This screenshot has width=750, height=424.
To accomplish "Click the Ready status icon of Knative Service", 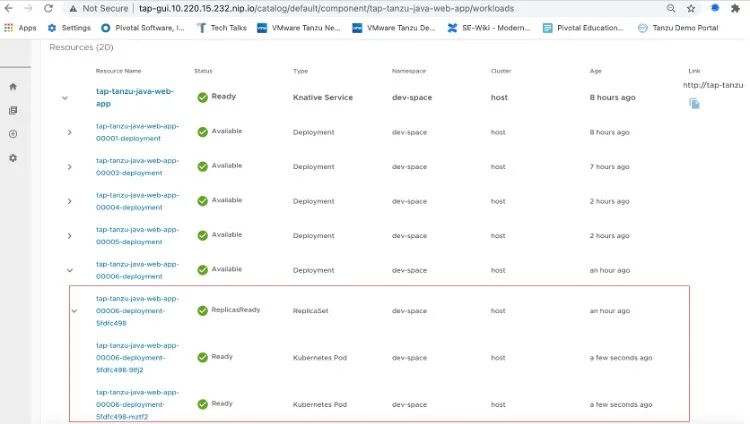I will tap(203, 97).
